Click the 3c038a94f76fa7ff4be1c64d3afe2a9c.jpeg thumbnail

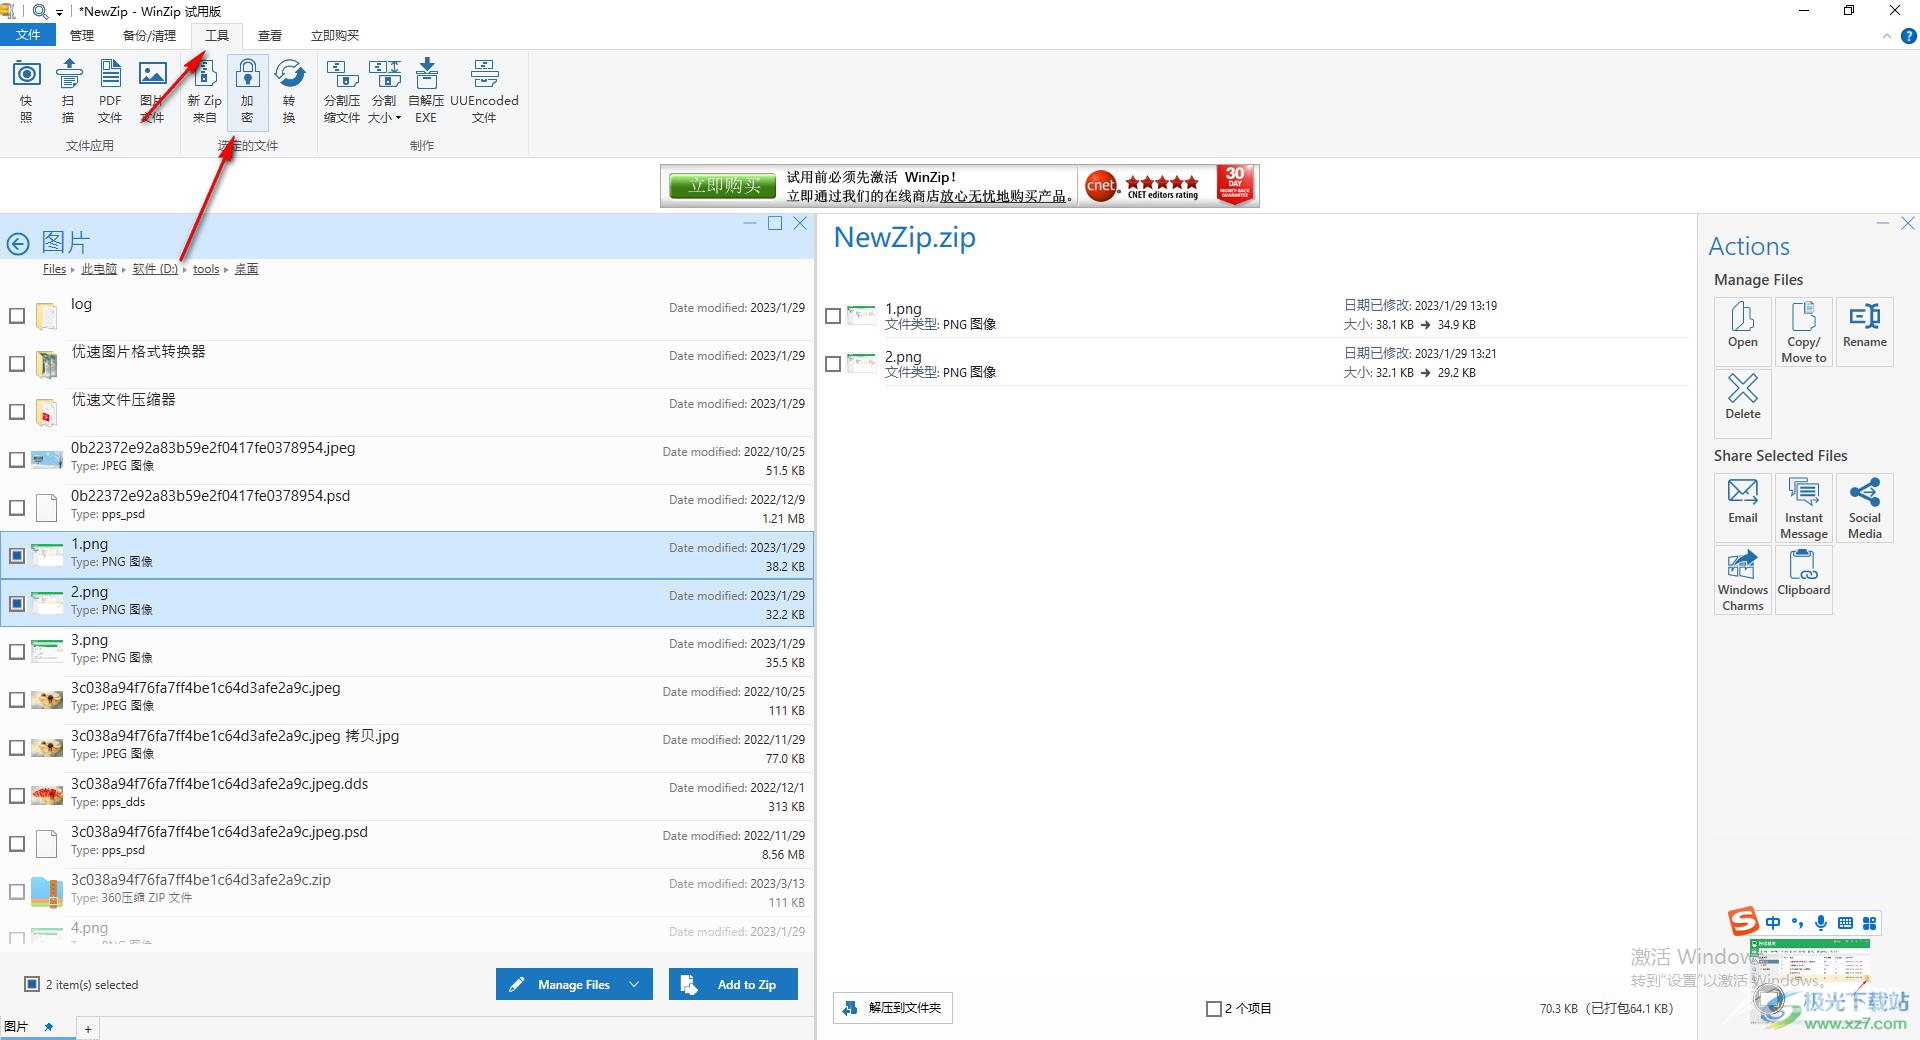tap(46, 699)
